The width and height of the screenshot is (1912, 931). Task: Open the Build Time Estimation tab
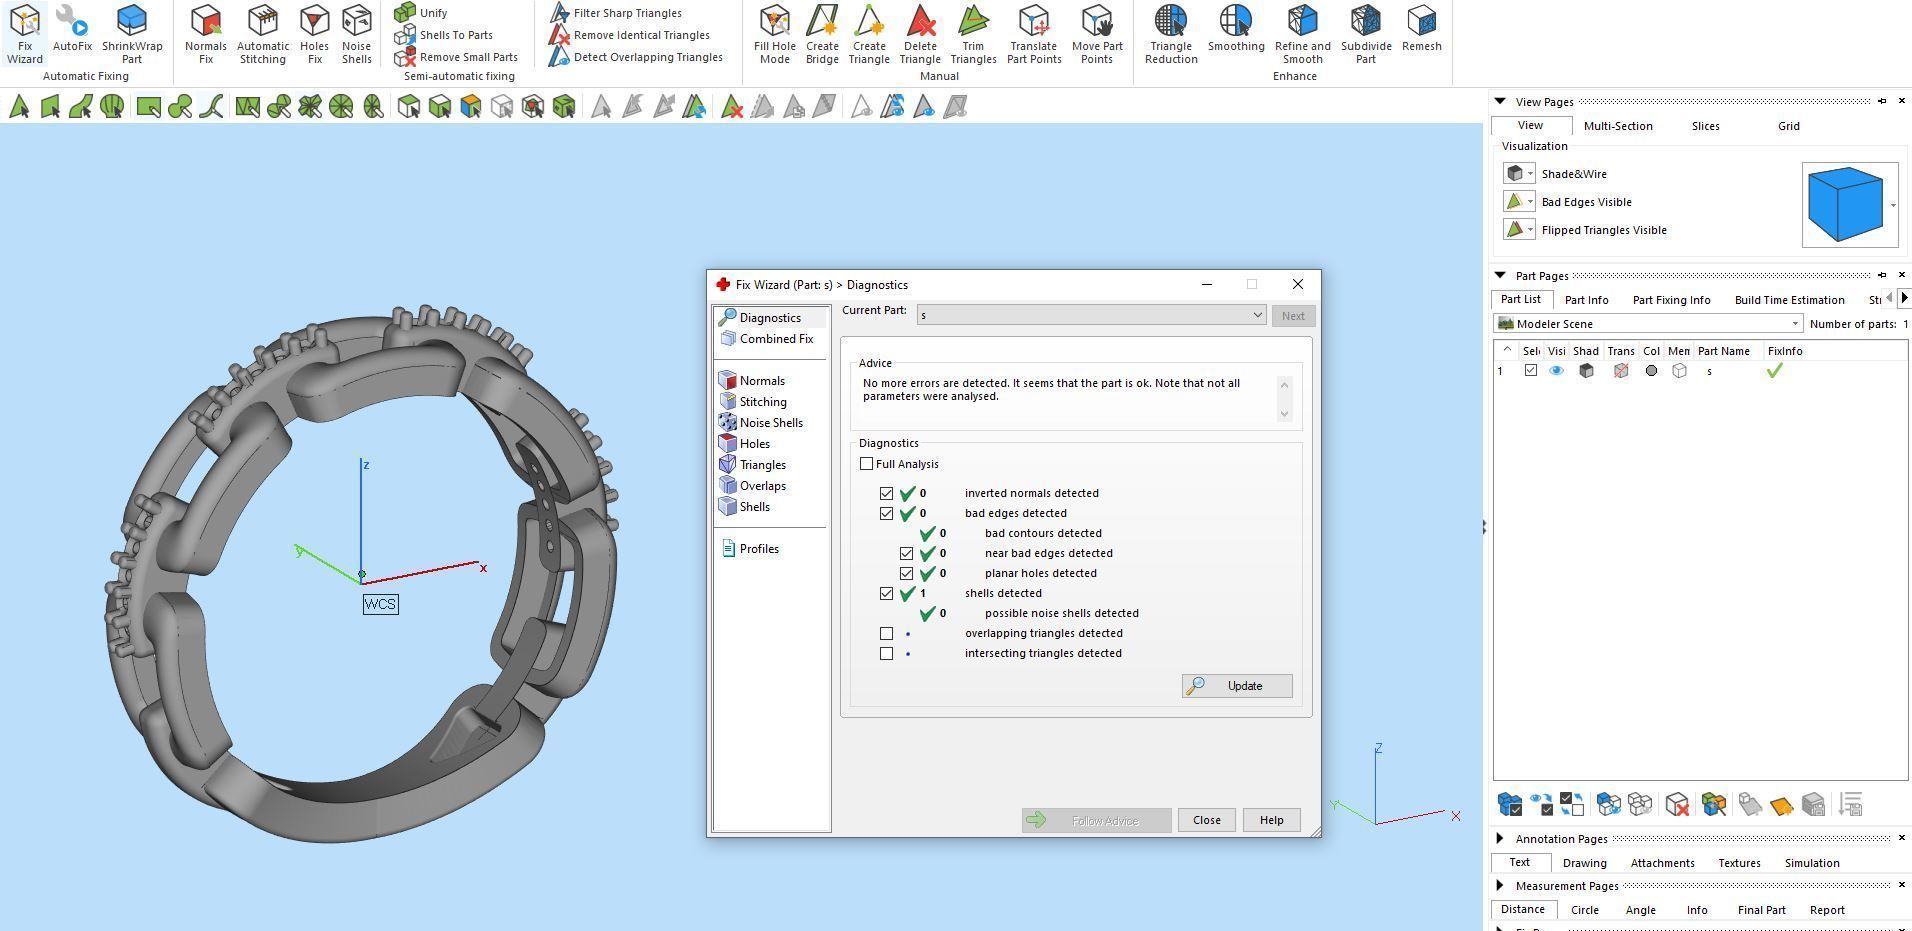pyautogui.click(x=1790, y=300)
